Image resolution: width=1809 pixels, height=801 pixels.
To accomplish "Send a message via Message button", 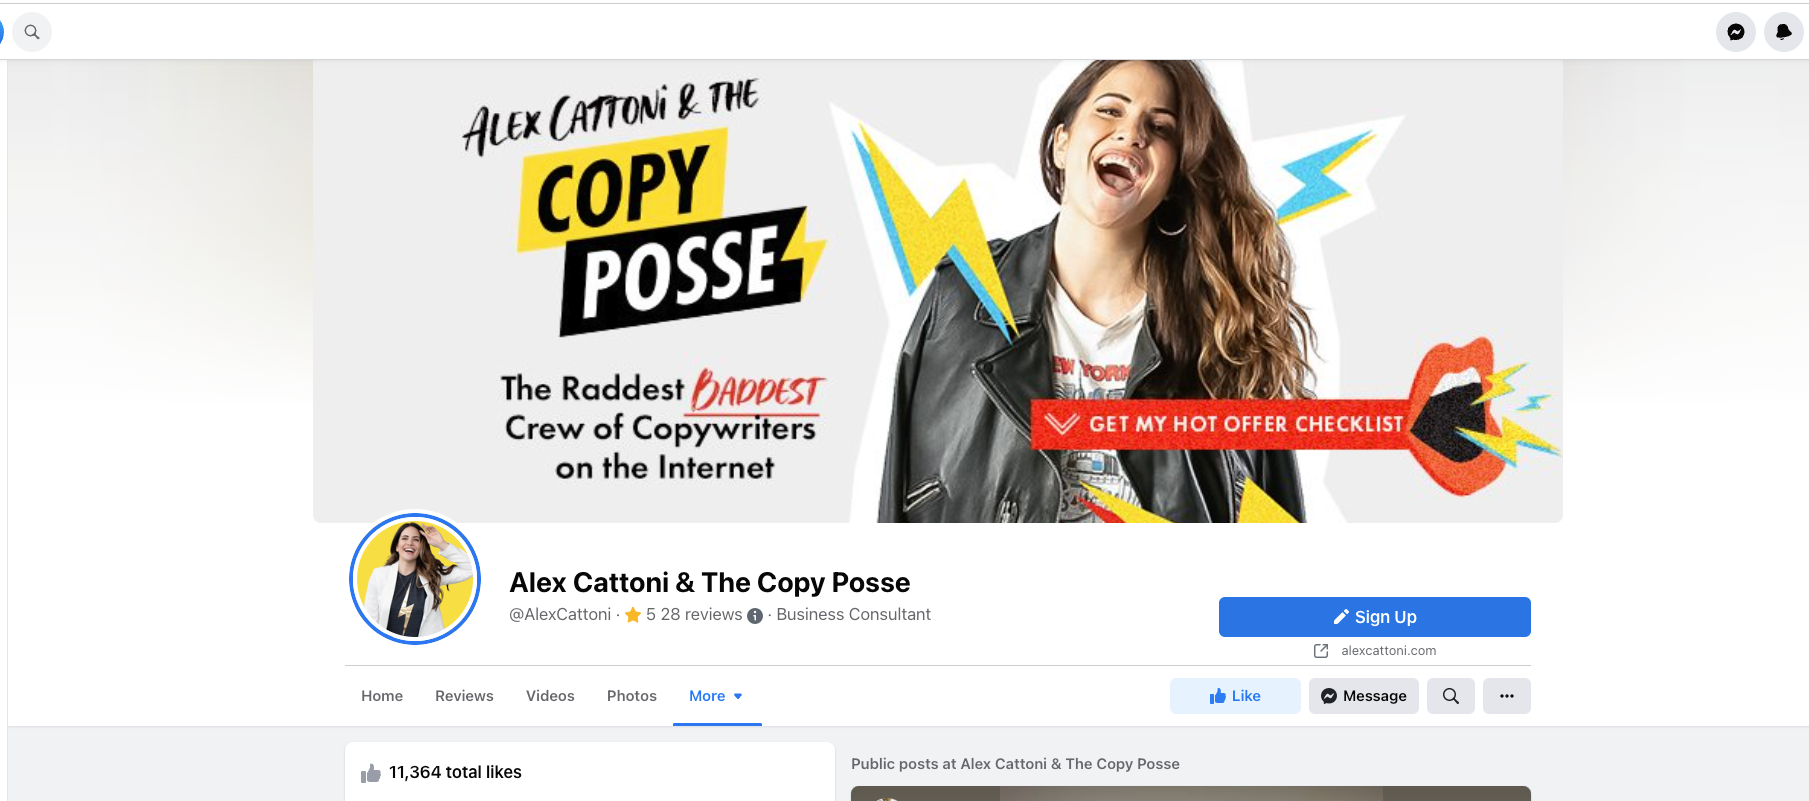I will (1364, 696).
